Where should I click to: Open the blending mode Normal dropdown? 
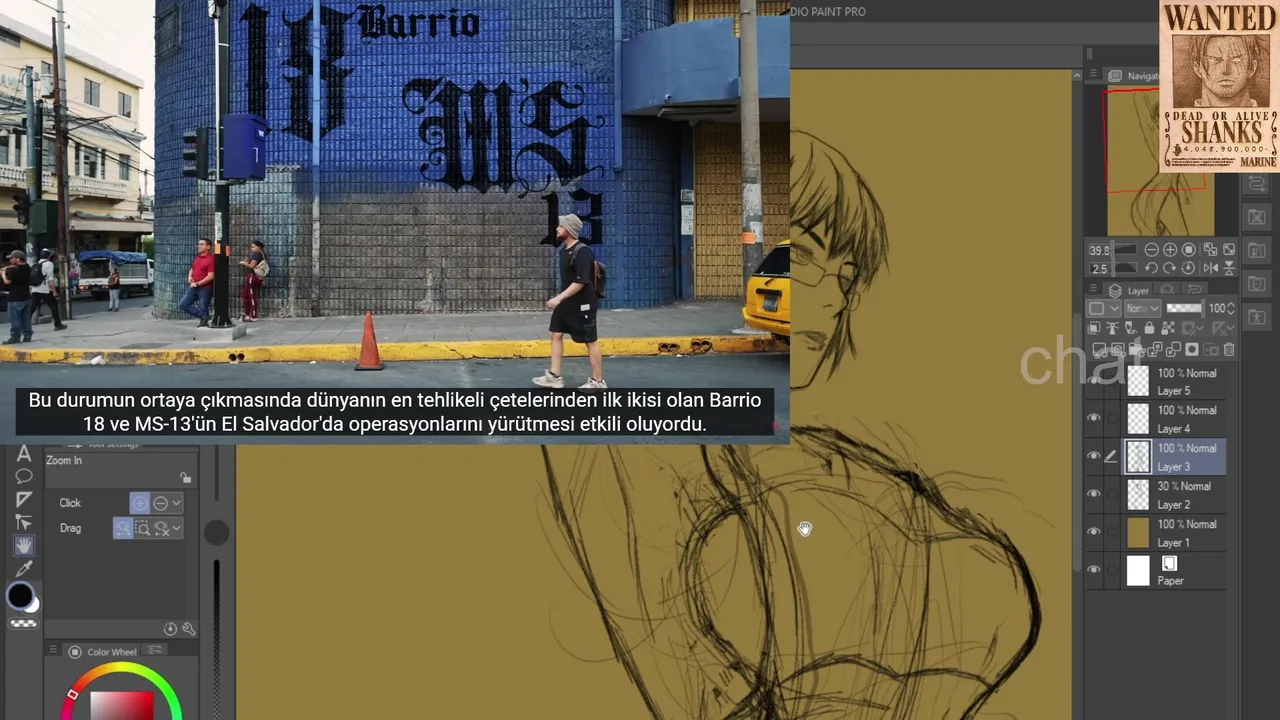click(1141, 309)
